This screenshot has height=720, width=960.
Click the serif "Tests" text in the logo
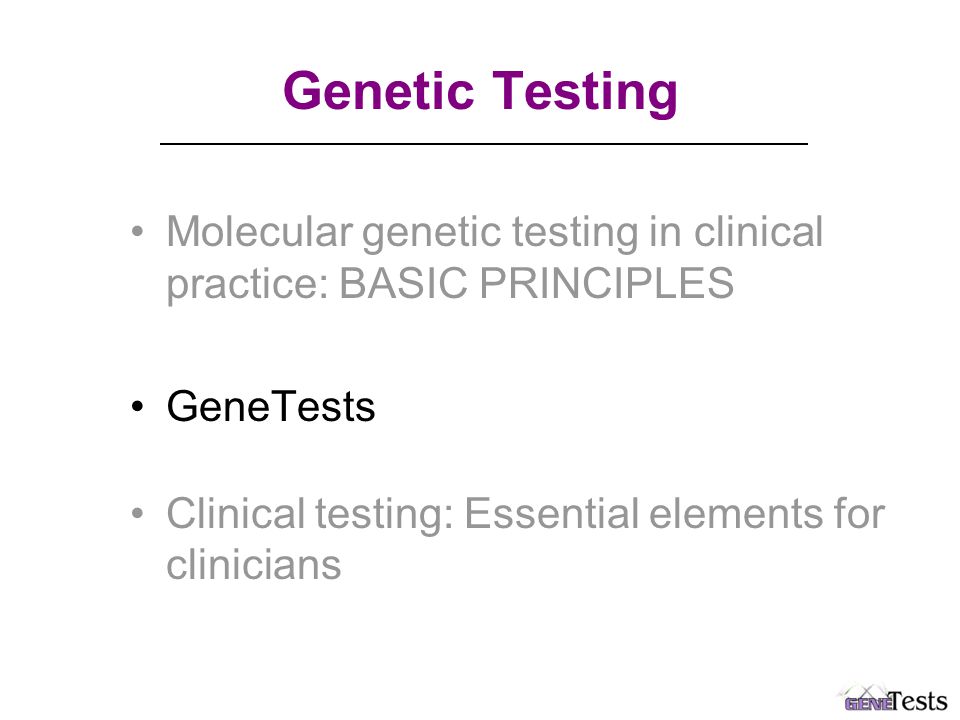click(918, 700)
